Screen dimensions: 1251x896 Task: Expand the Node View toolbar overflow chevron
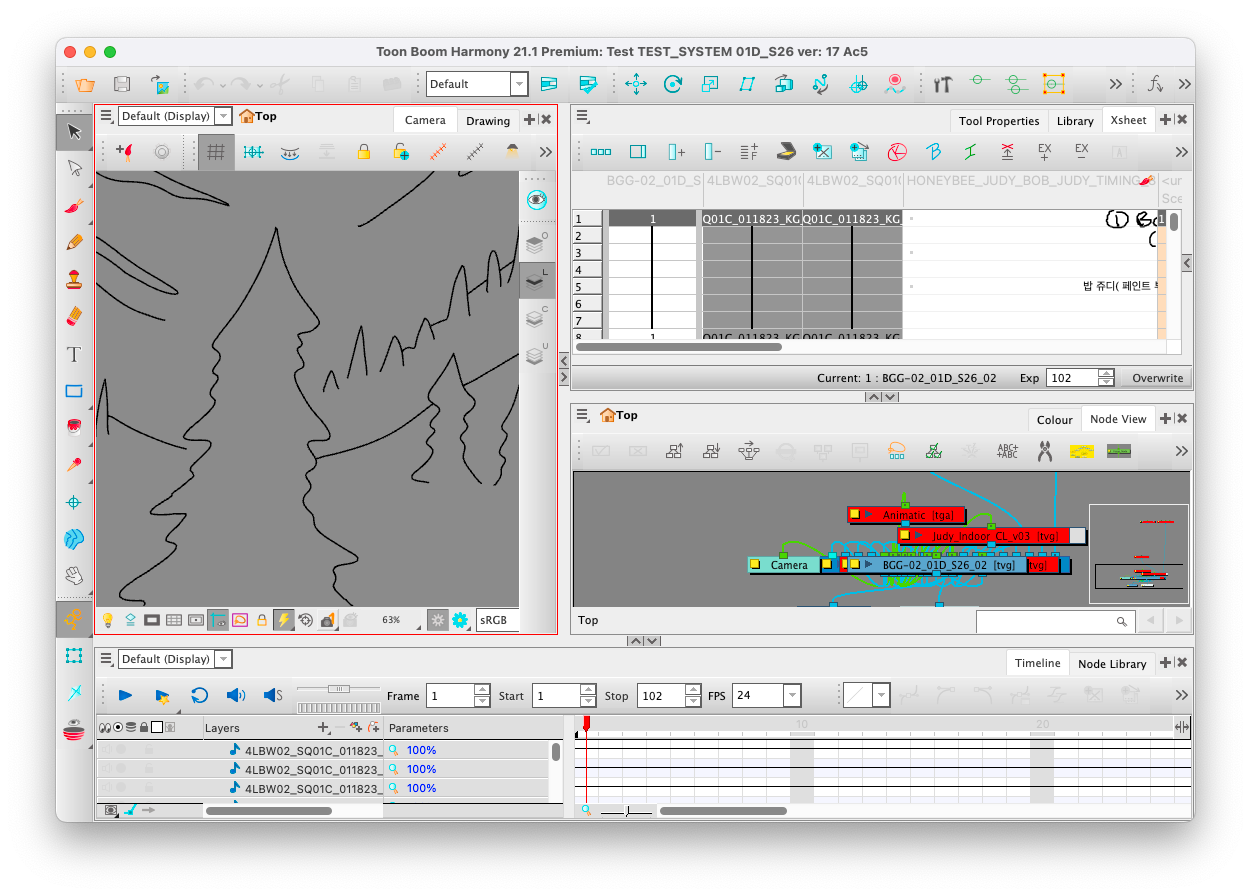1182,451
